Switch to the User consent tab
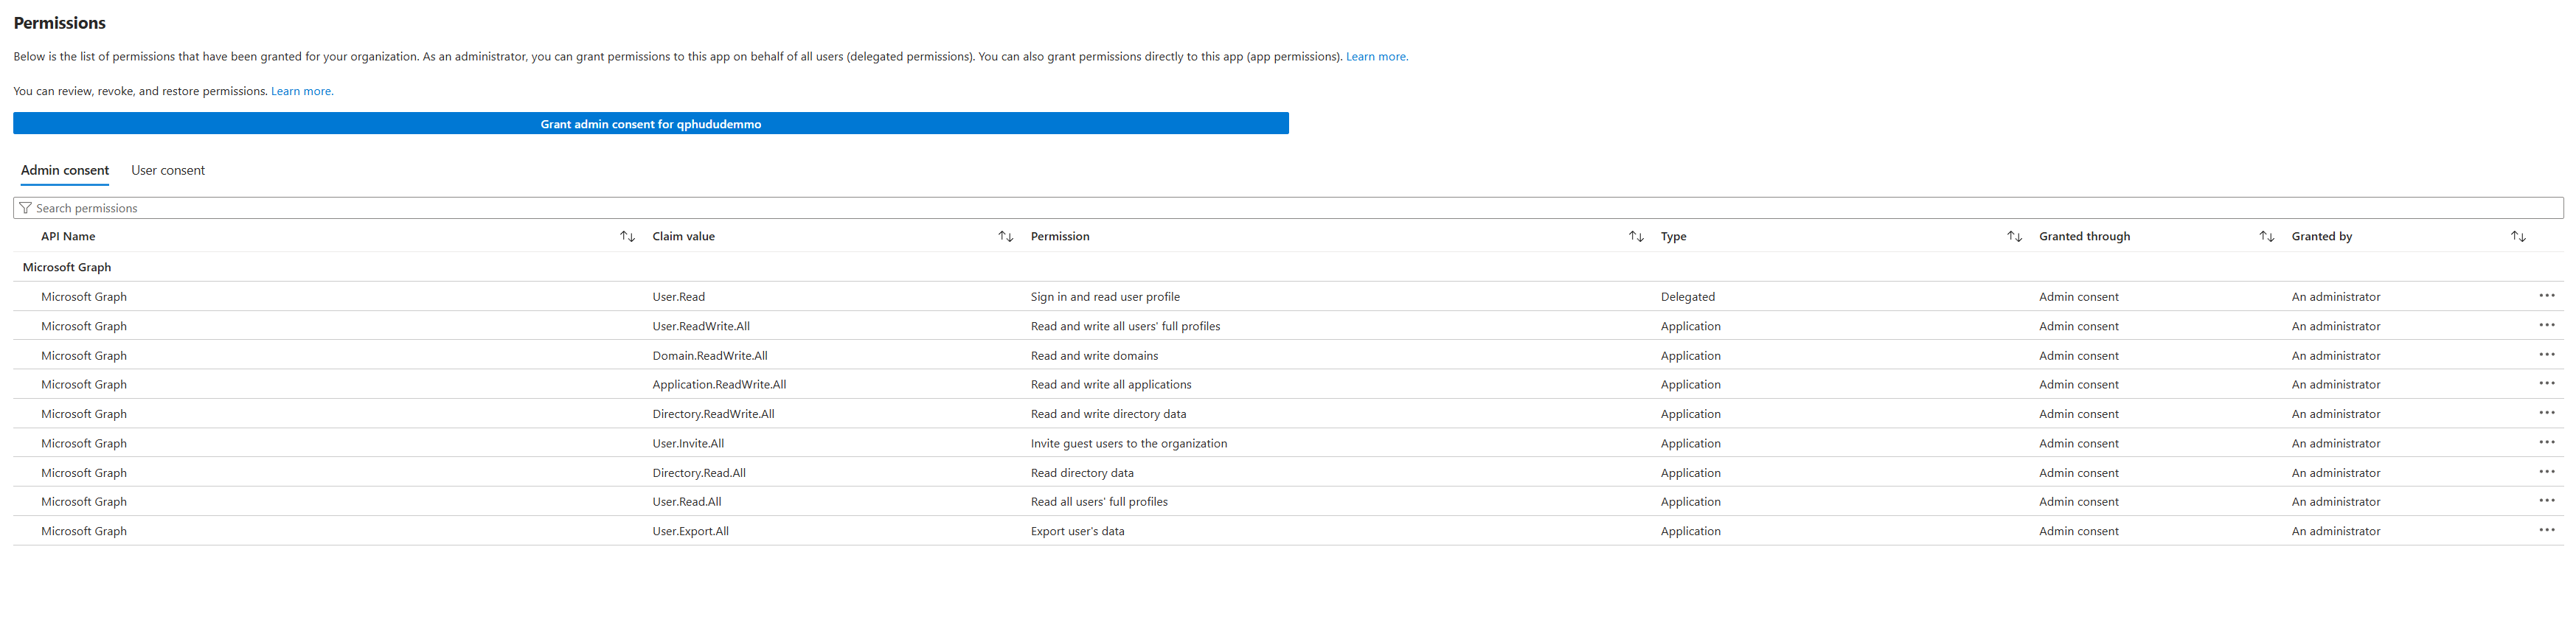 pos(168,171)
